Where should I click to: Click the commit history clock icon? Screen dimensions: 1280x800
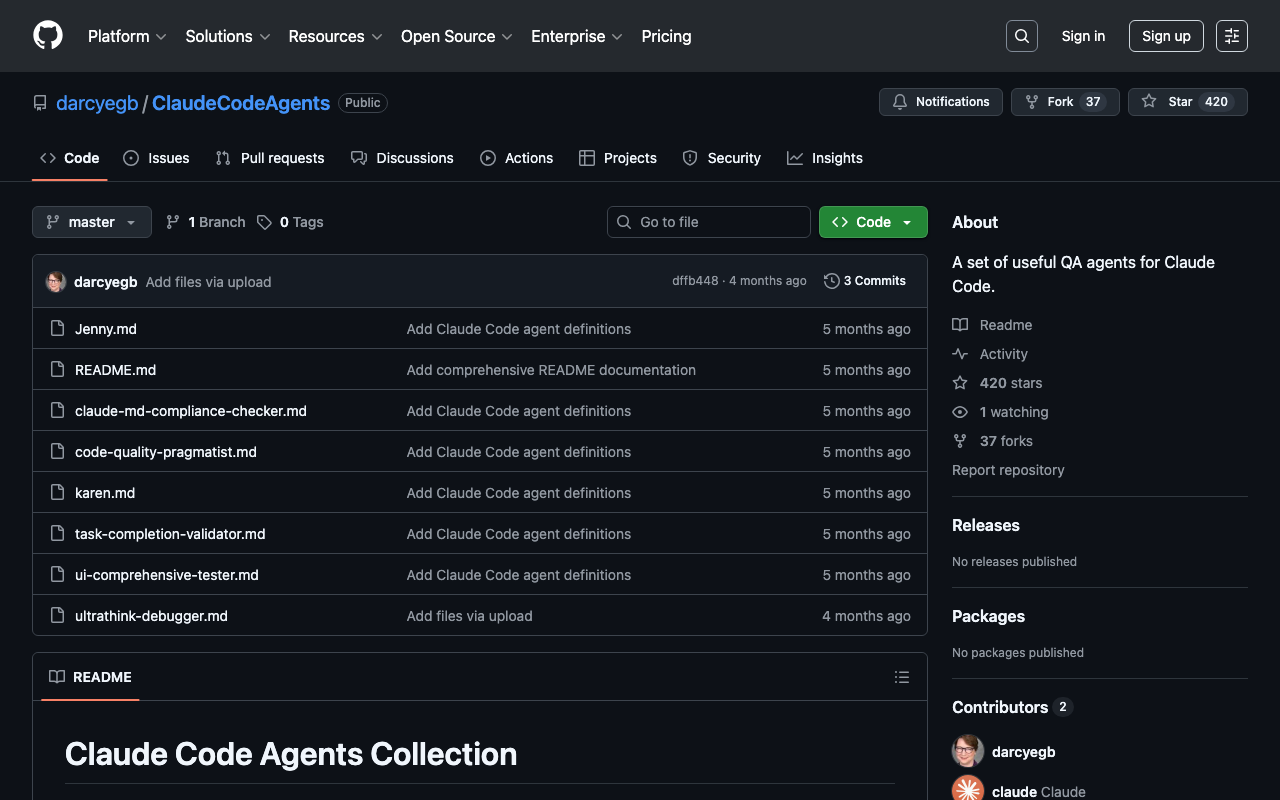(831, 281)
